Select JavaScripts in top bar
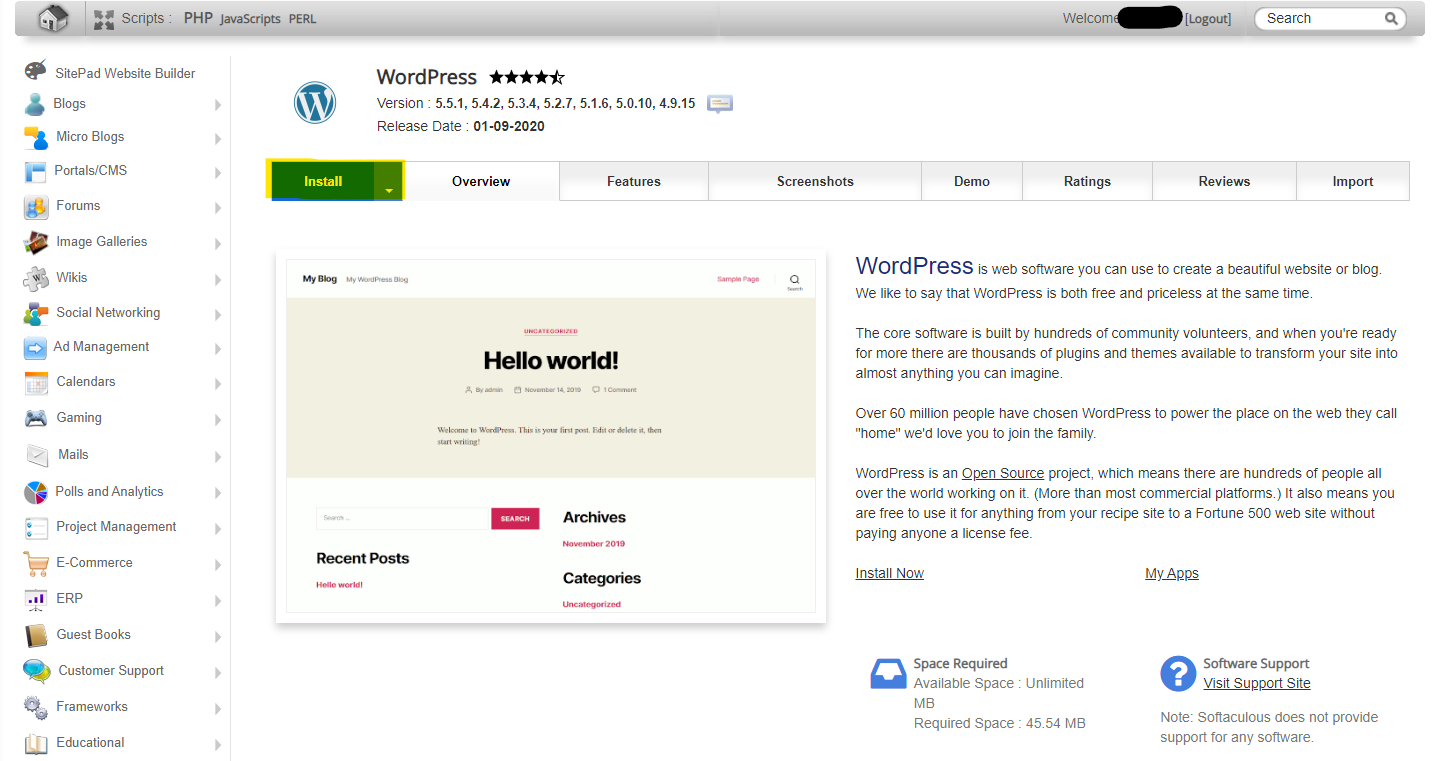The width and height of the screenshot is (1444, 761). [250, 19]
